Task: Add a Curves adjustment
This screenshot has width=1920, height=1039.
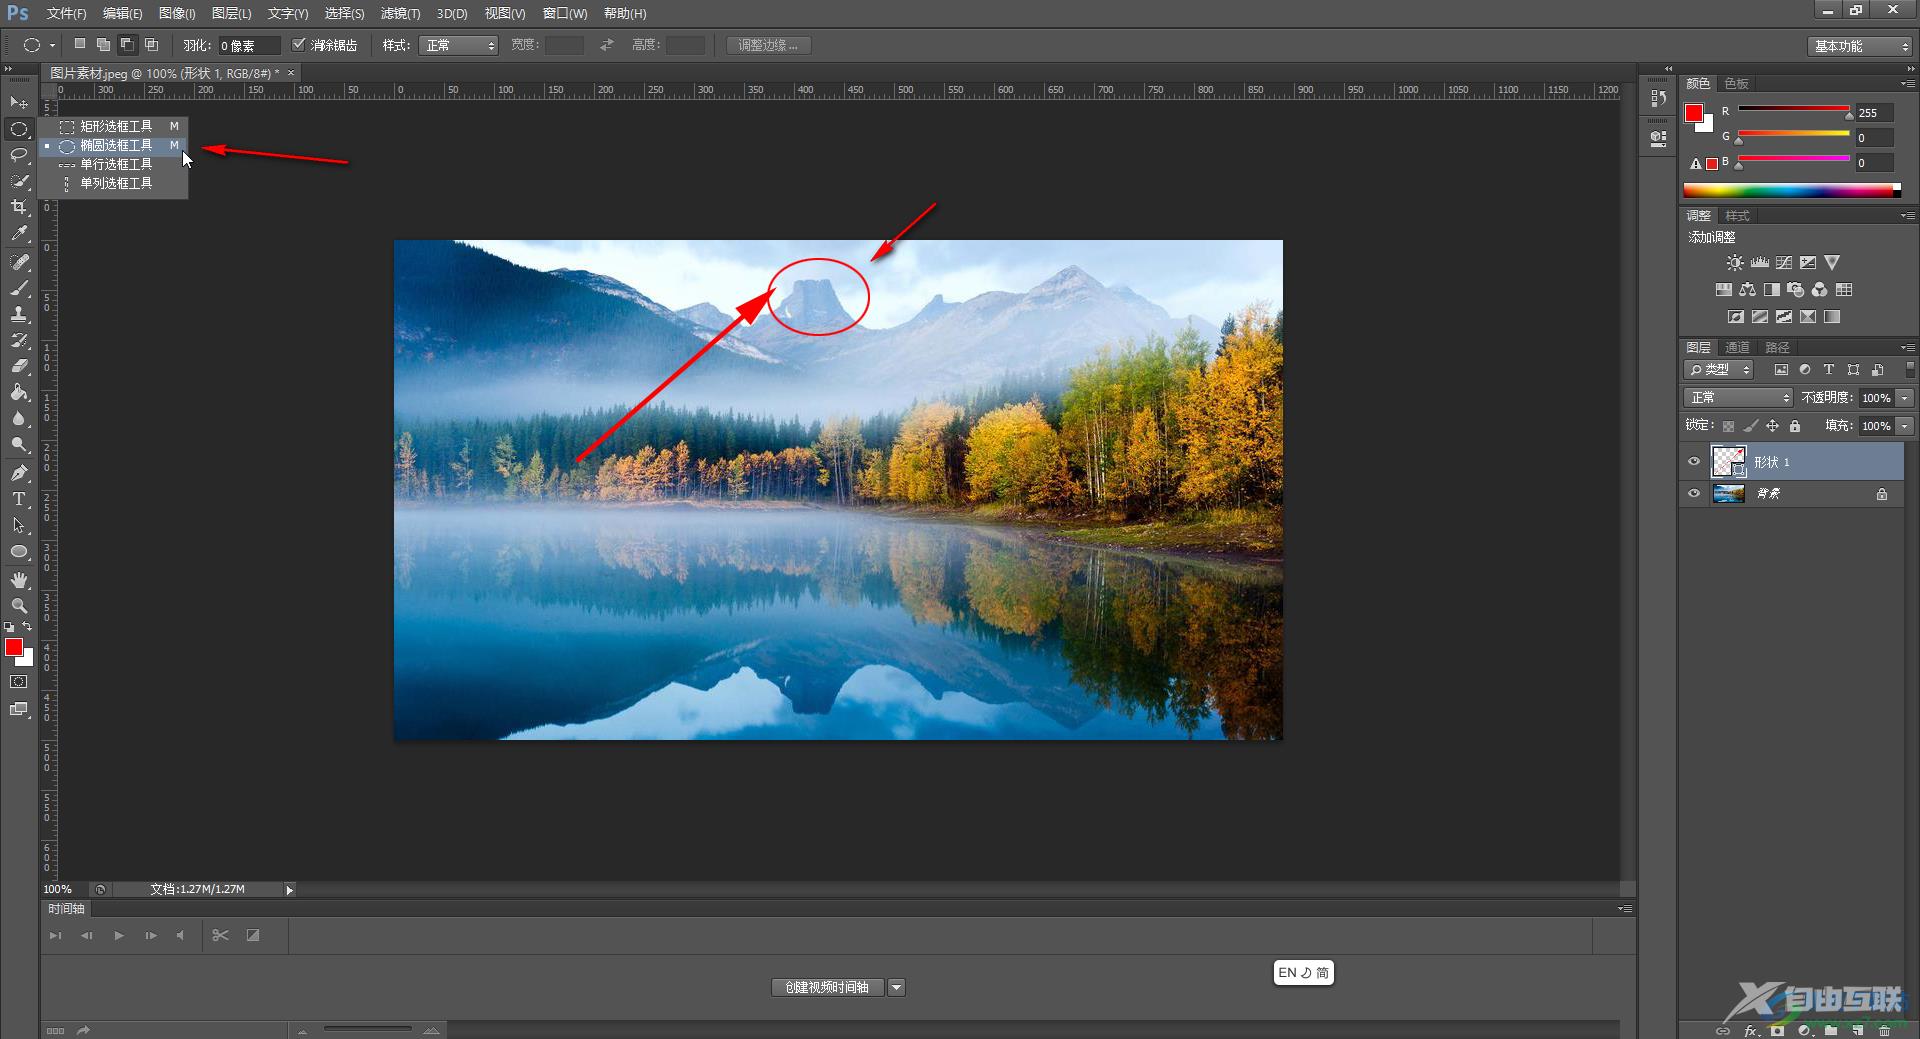Action: pyautogui.click(x=1784, y=262)
